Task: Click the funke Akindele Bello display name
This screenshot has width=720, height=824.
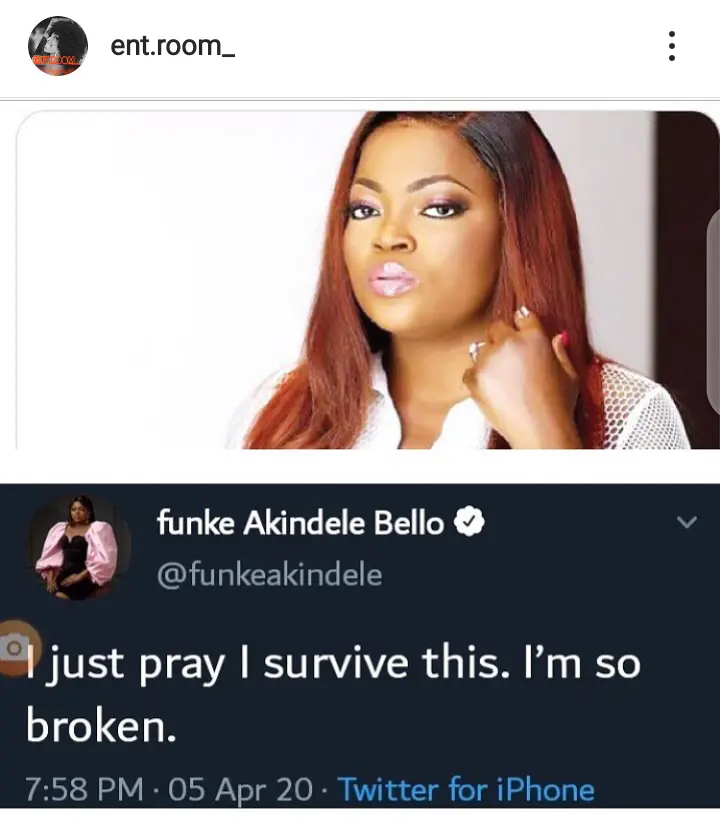Action: 300,523
